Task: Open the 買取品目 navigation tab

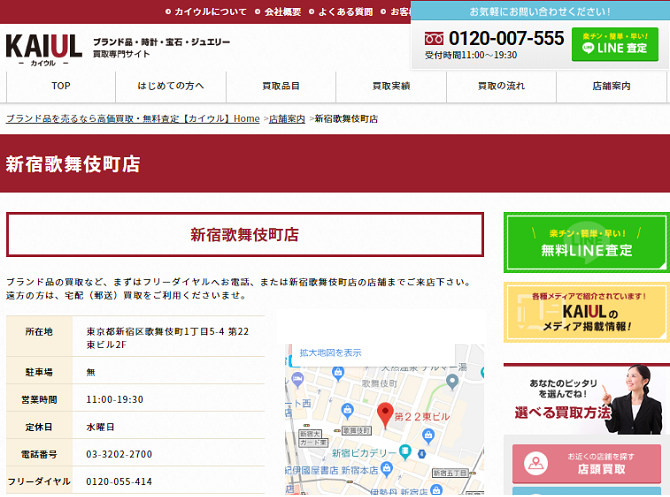Action: coord(281,86)
